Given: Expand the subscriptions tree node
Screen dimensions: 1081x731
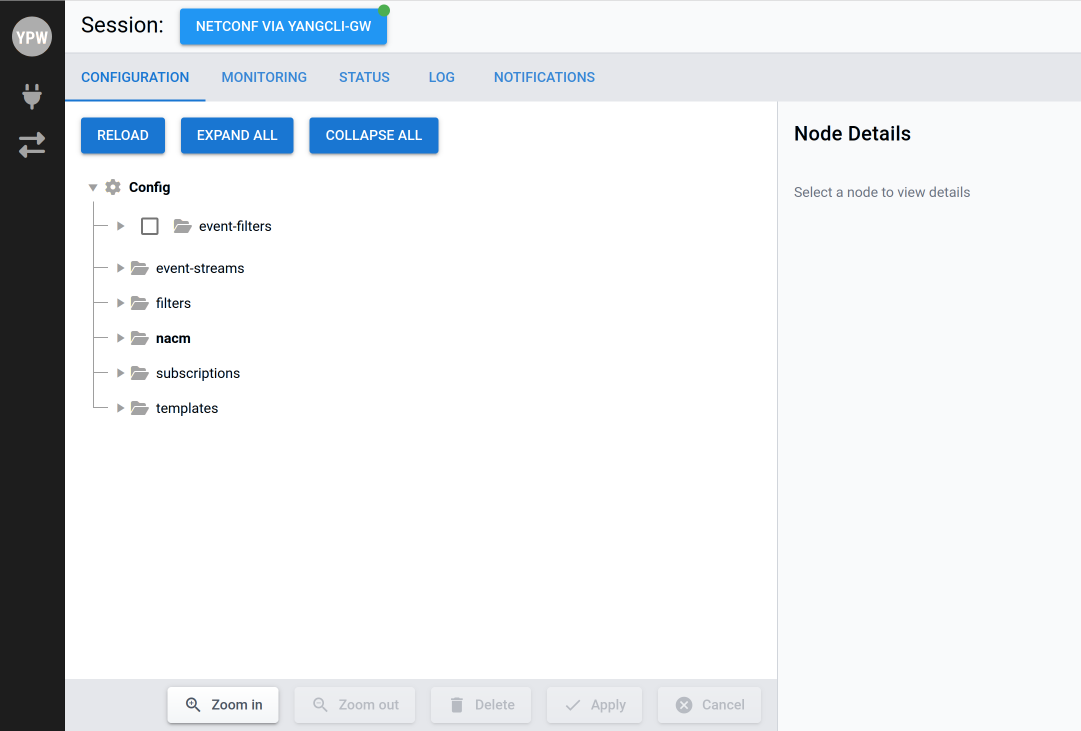Looking at the screenshot, I should [120, 373].
